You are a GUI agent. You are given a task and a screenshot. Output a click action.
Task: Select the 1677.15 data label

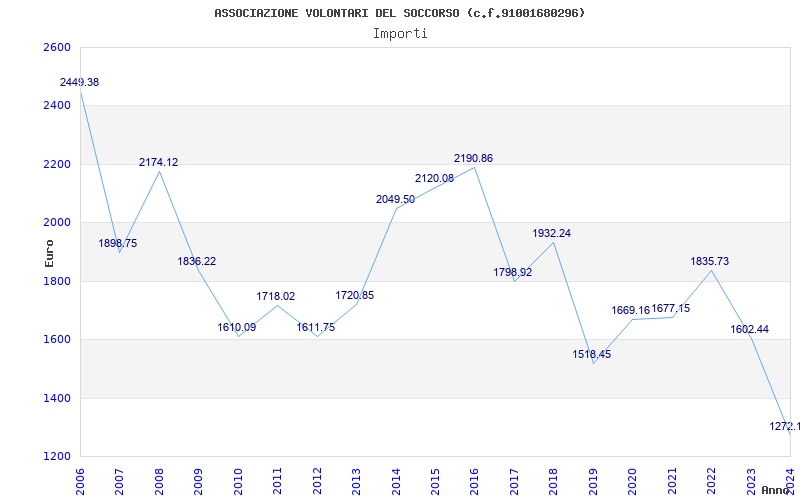[x=671, y=308]
